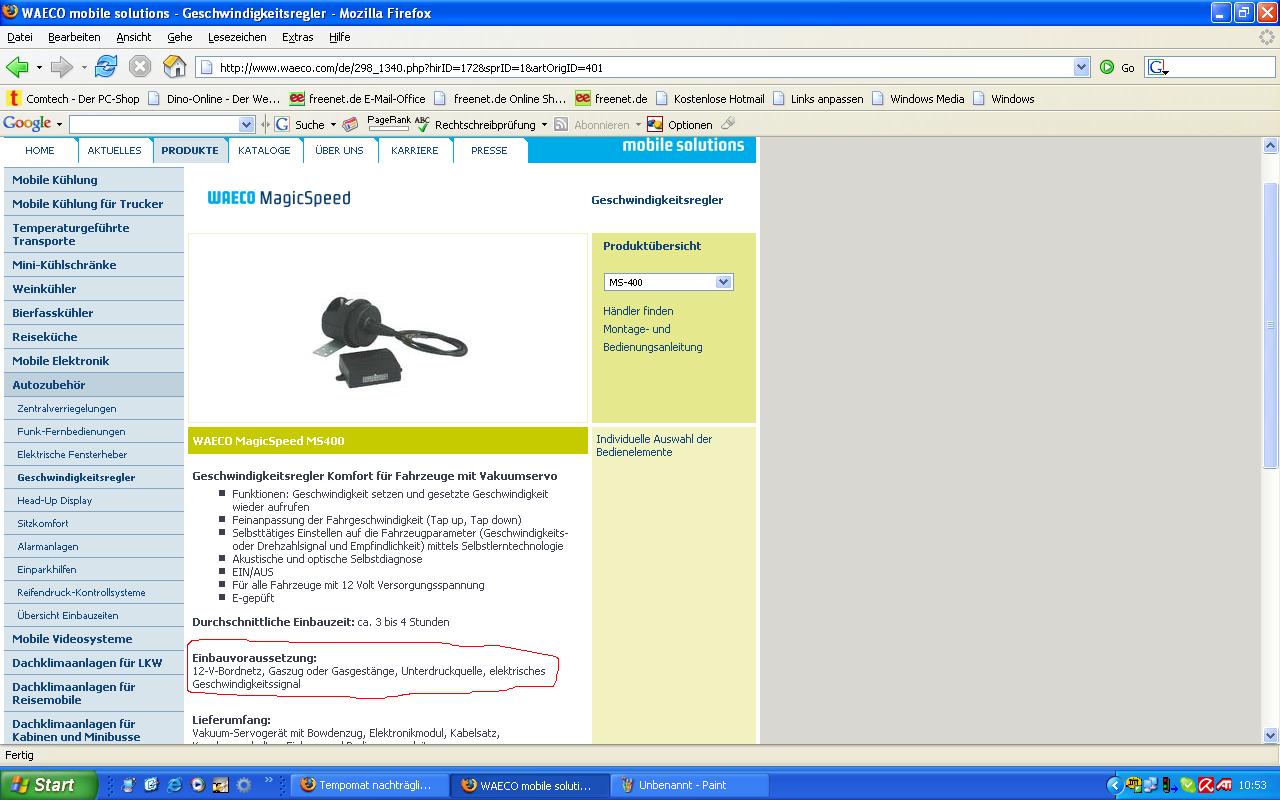Reload the page with the refresh icon

(x=106, y=67)
